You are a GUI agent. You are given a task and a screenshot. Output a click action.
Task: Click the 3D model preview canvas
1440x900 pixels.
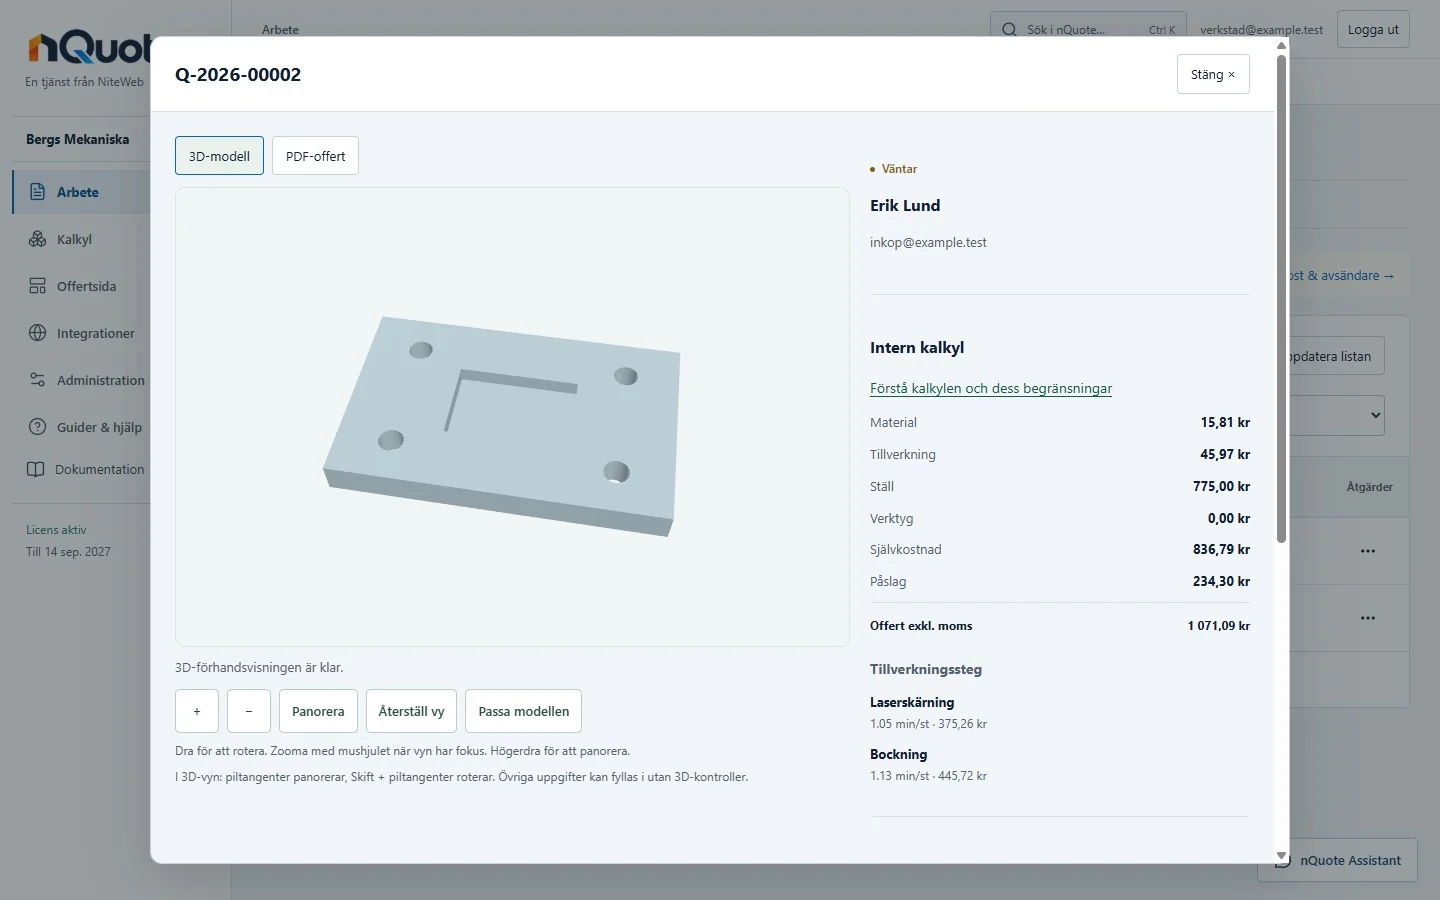(512, 417)
